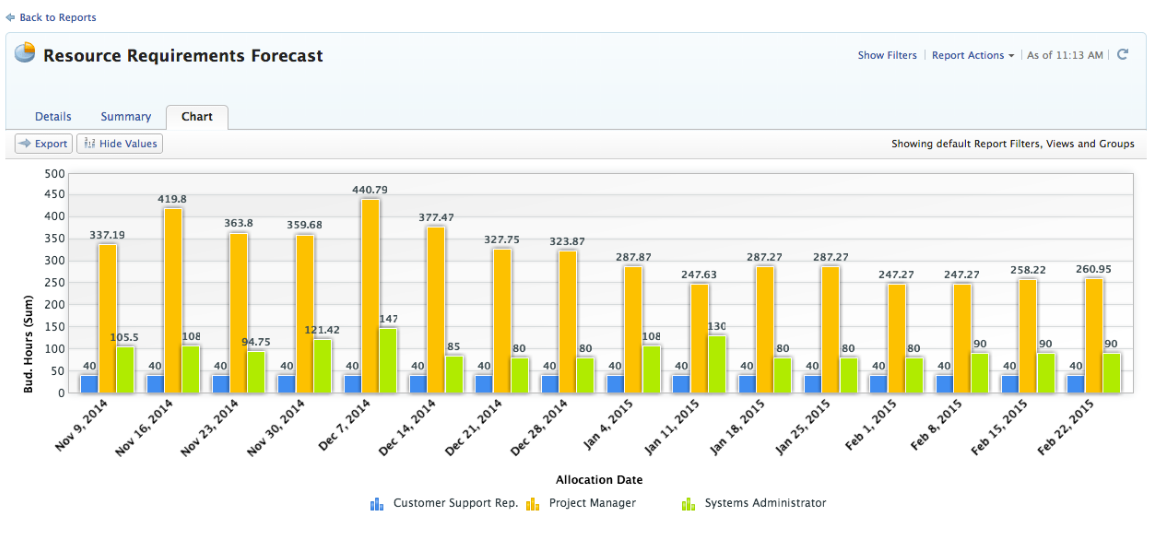Click the refresh report icon
Screen dimensions: 1155x554
pyautogui.click(x=1123, y=55)
